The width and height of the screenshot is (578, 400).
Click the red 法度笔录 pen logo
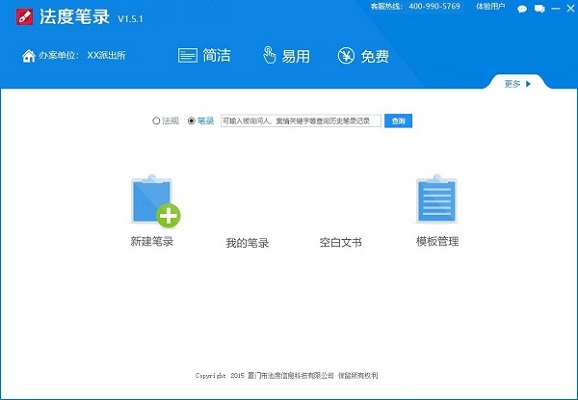coord(24,17)
